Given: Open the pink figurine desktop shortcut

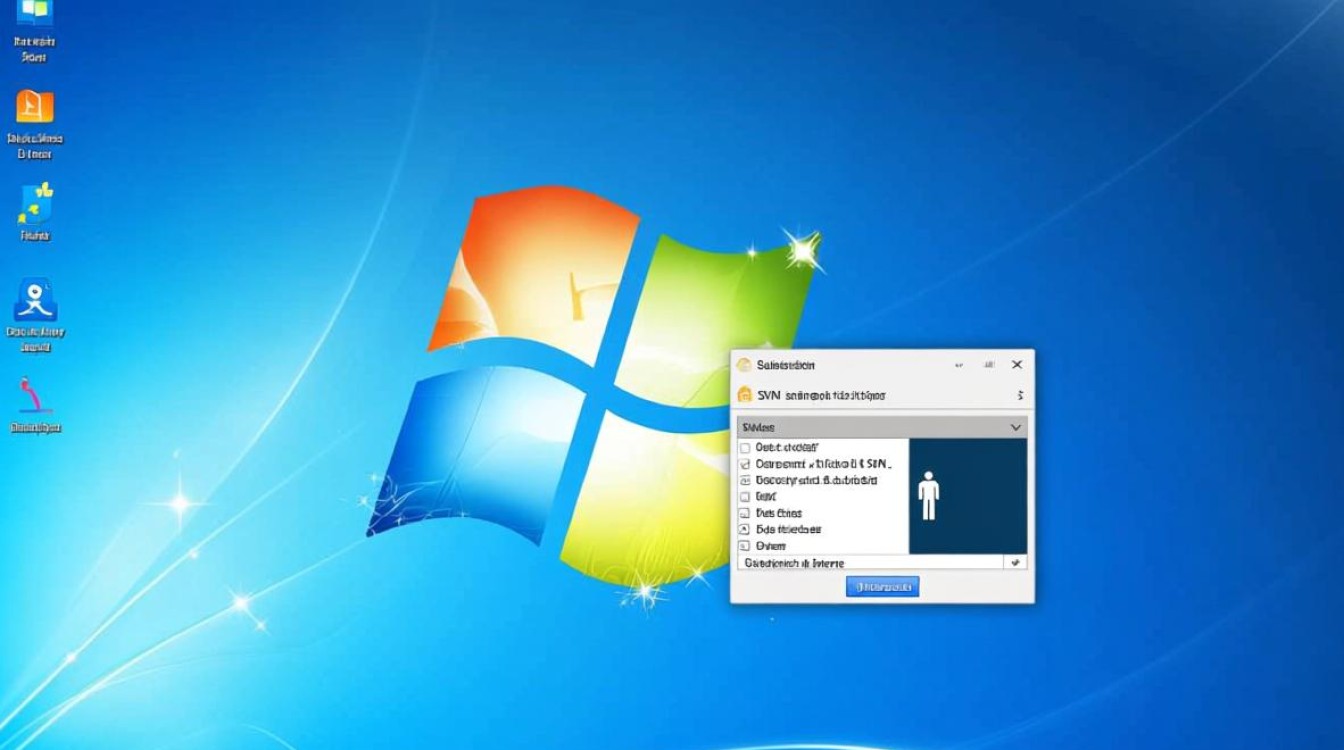Looking at the screenshot, I should [x=35, y=395].
